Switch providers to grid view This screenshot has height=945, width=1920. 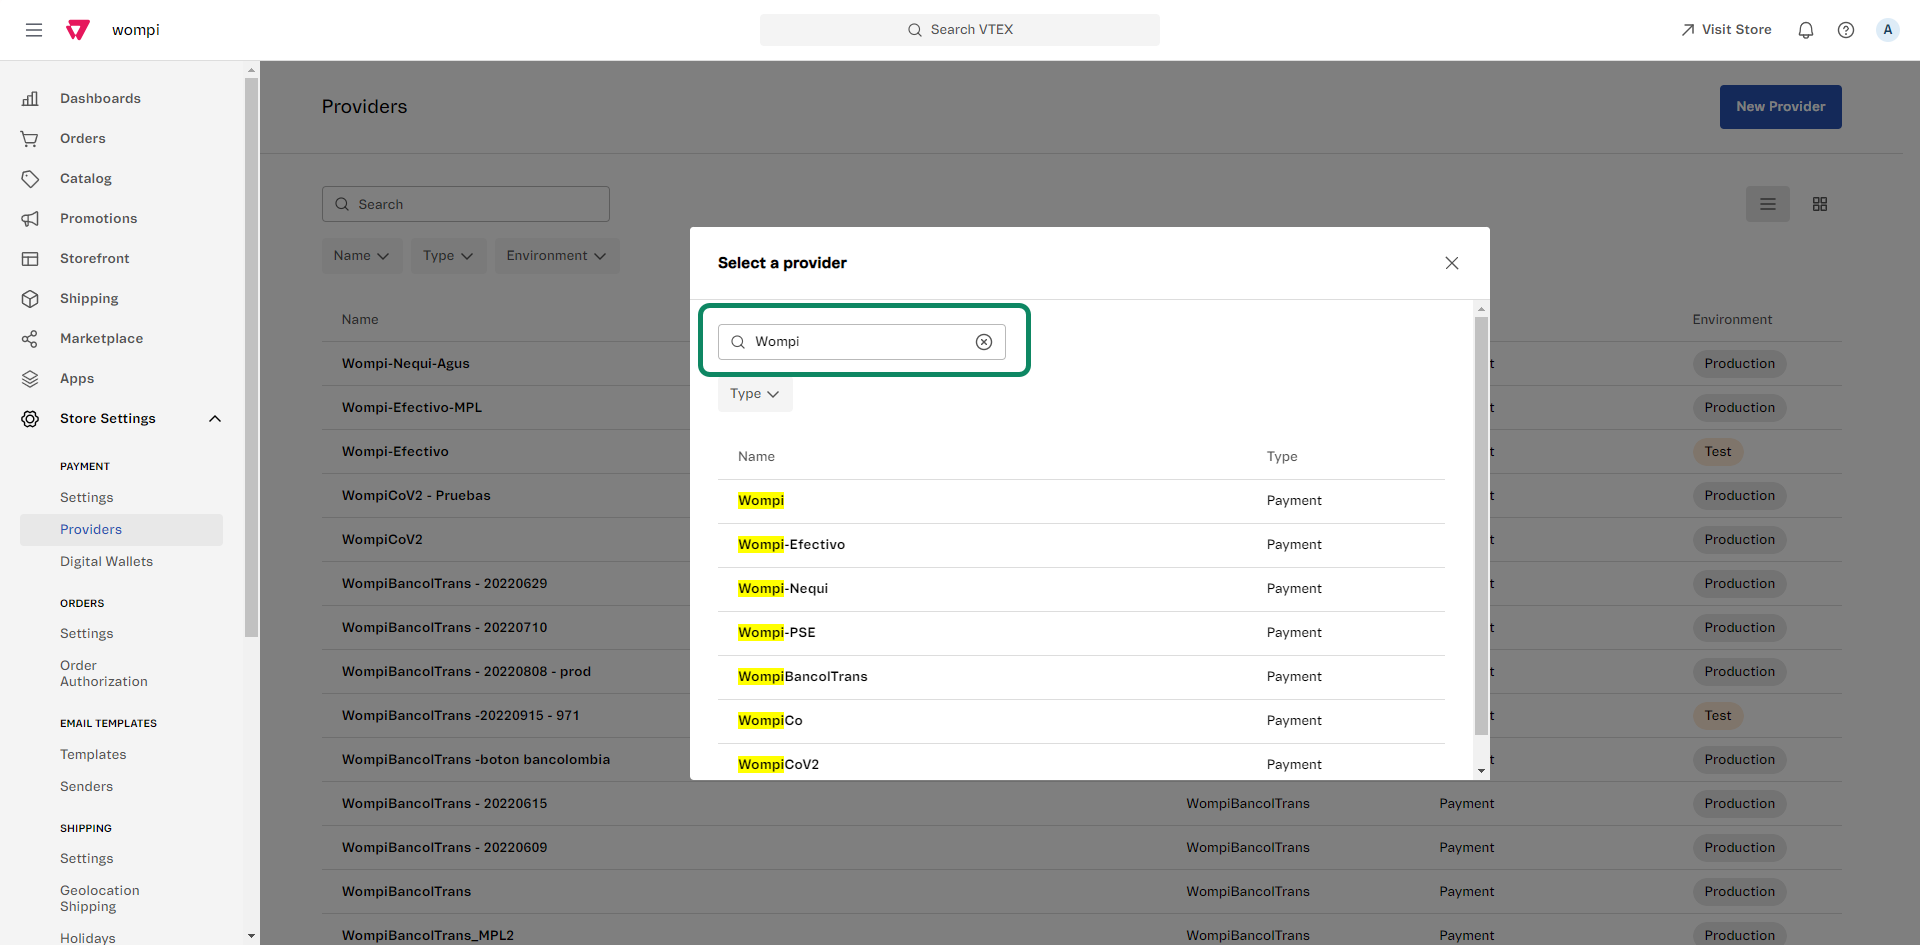pos(1820,204)
